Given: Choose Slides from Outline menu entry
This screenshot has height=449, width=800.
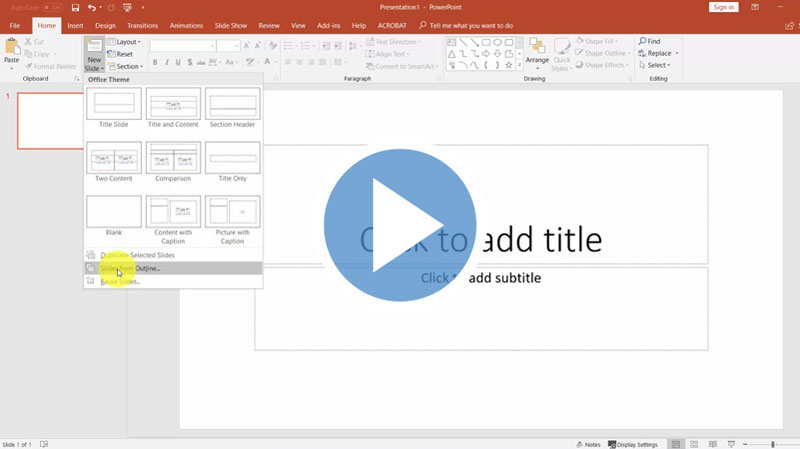Looking at the screenshot, I should (130, 268).
